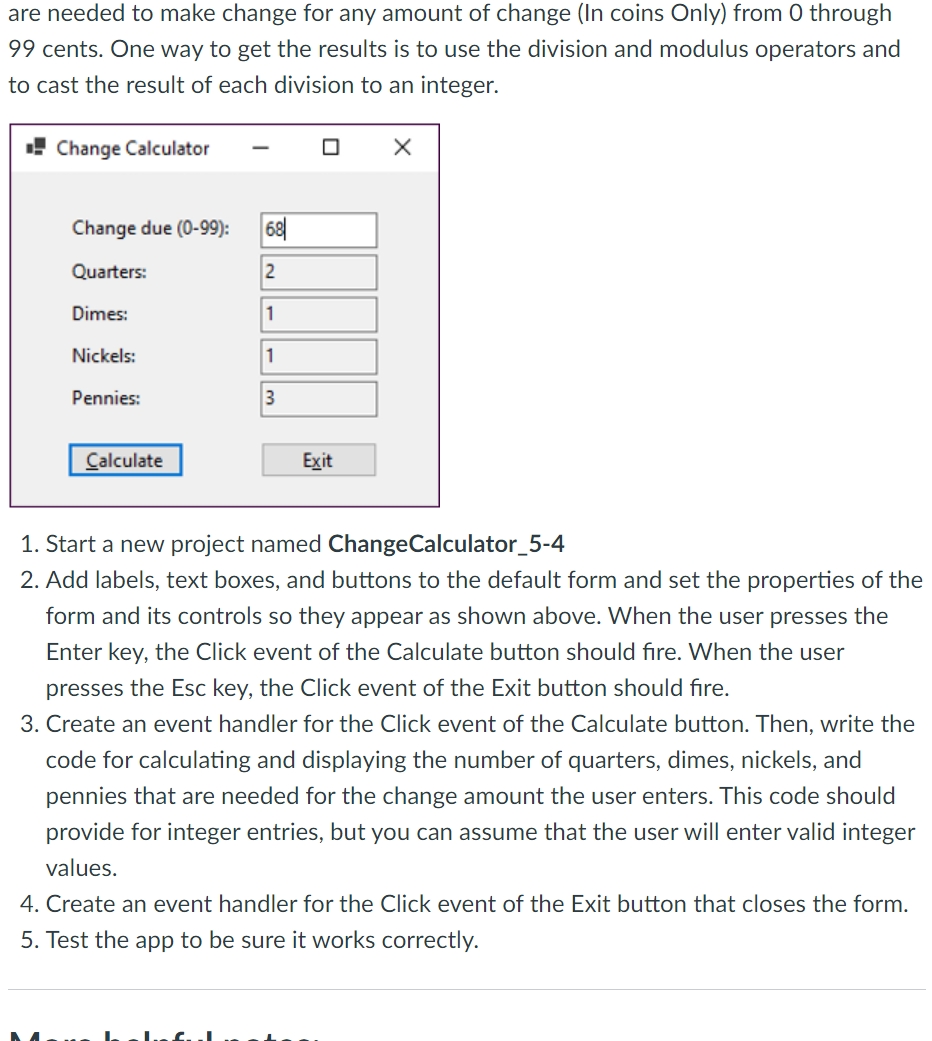Click the X close icon
Image resolution: width=932 pixels, height=1041 pixels.
401,146
